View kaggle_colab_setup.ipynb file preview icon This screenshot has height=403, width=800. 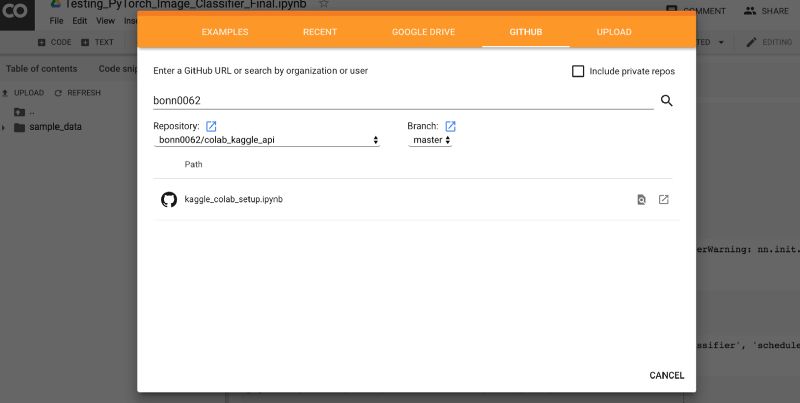pos(641,199)
